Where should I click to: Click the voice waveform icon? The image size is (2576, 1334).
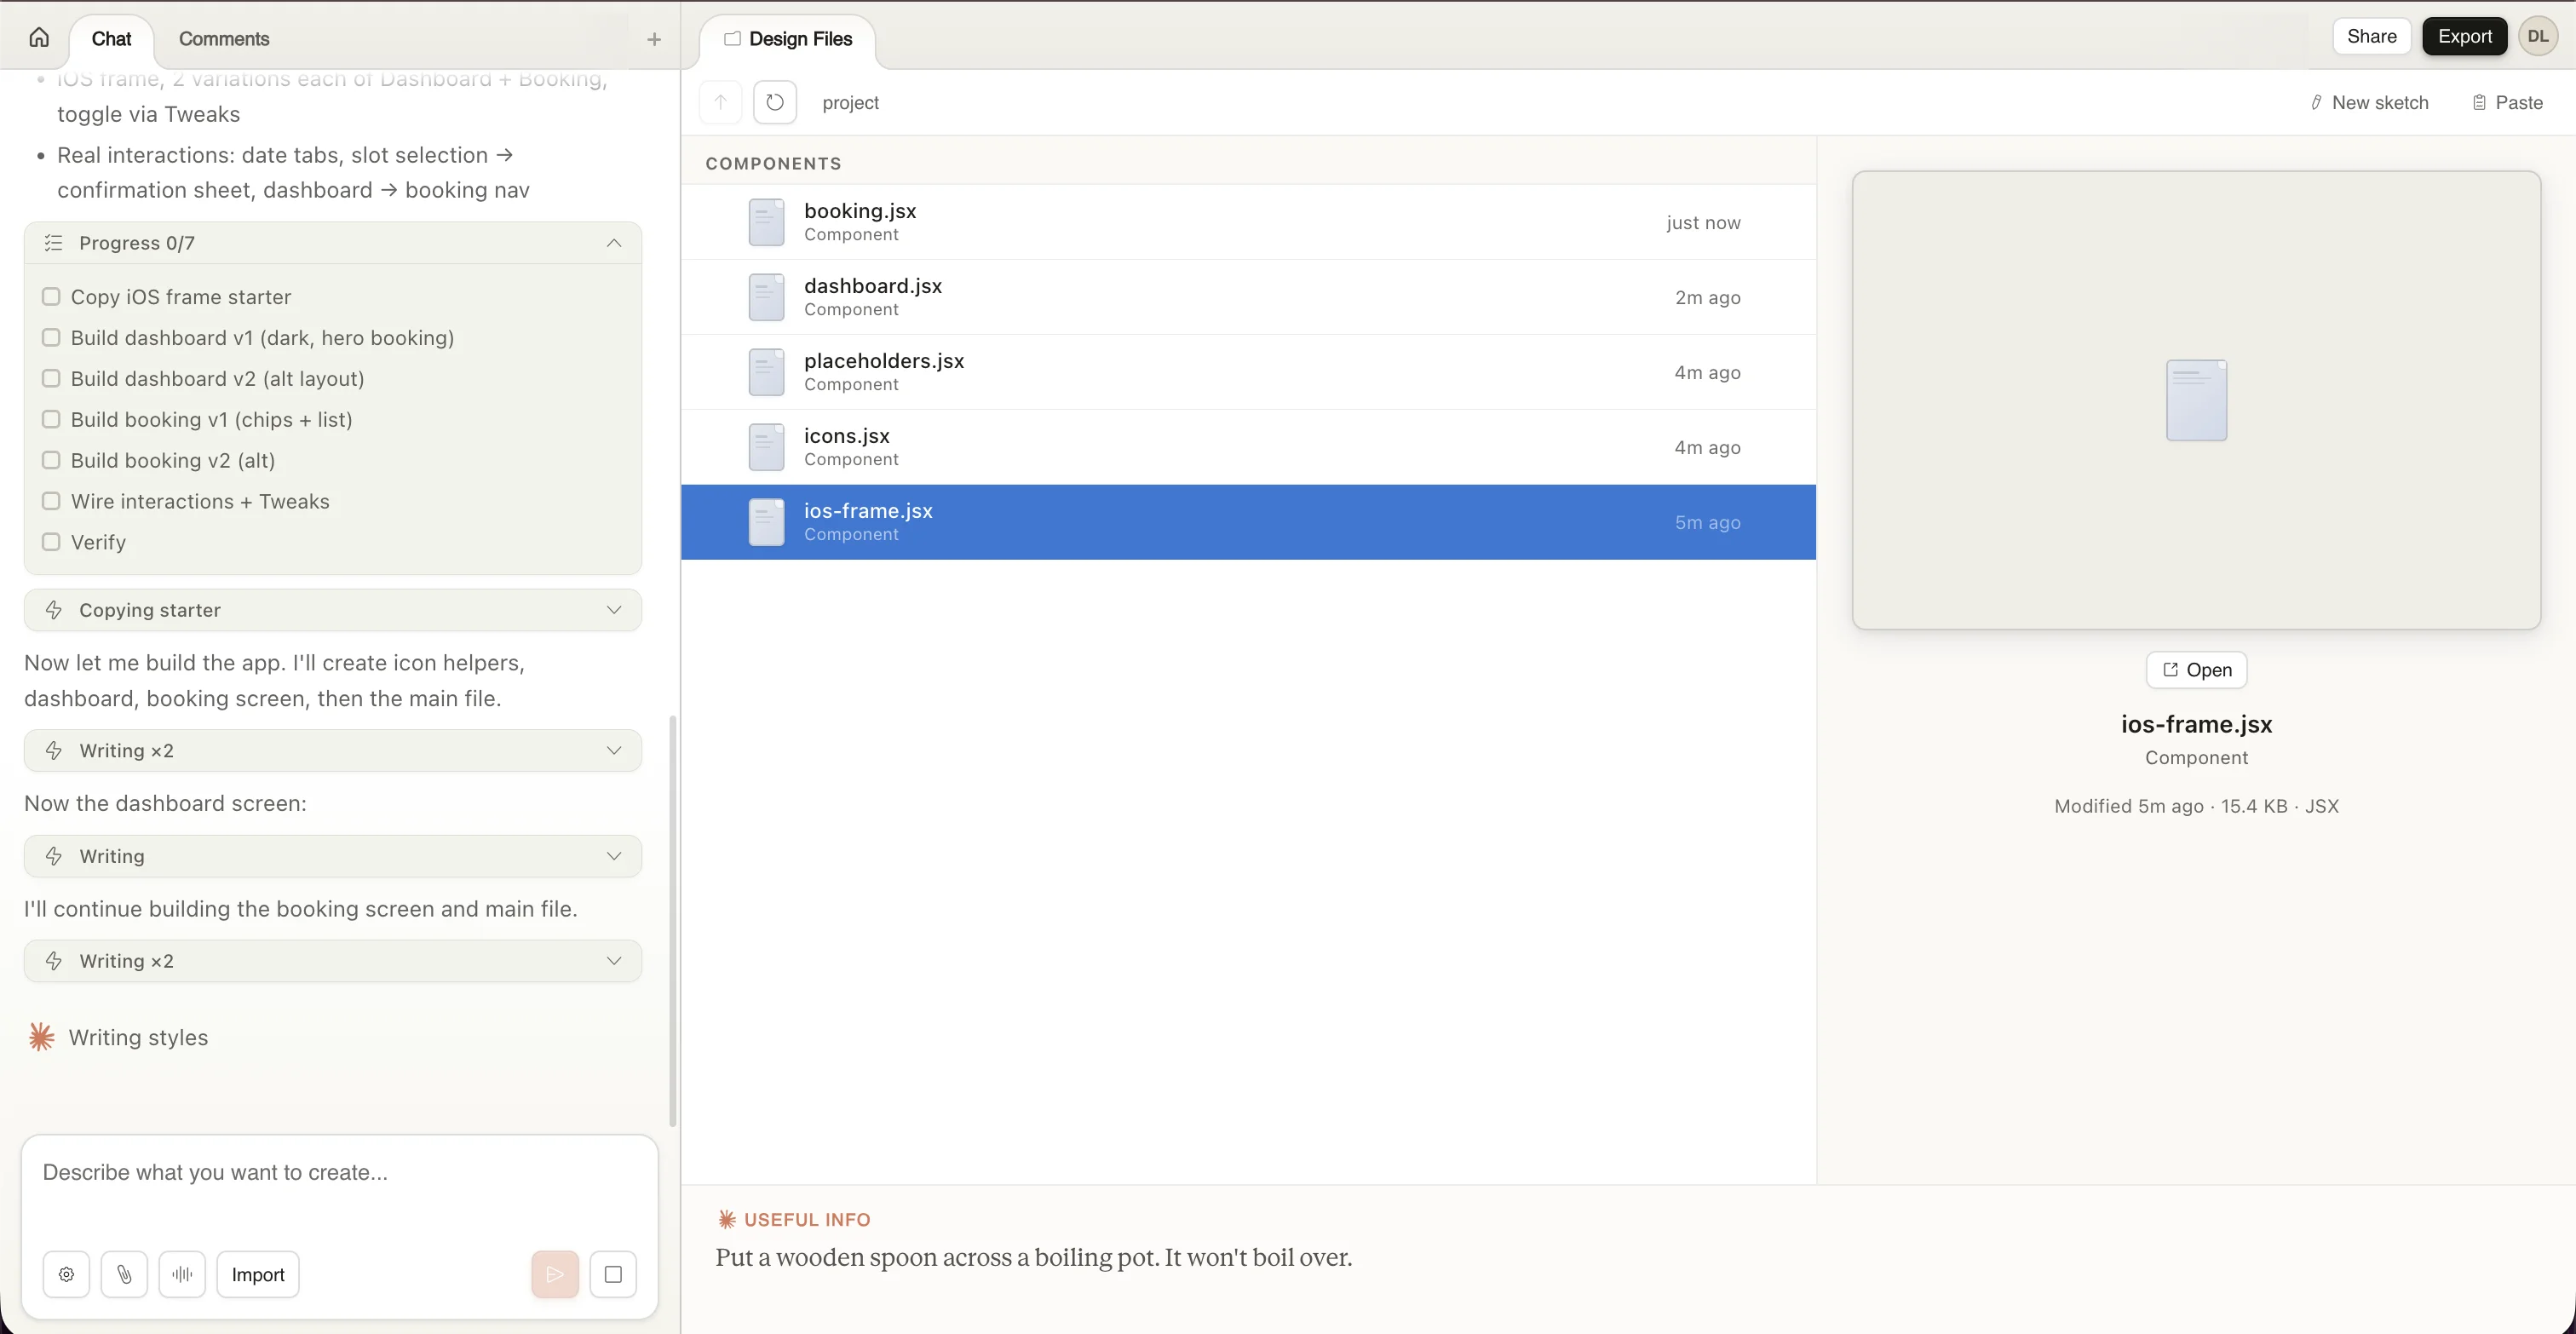pos(182,1274)
